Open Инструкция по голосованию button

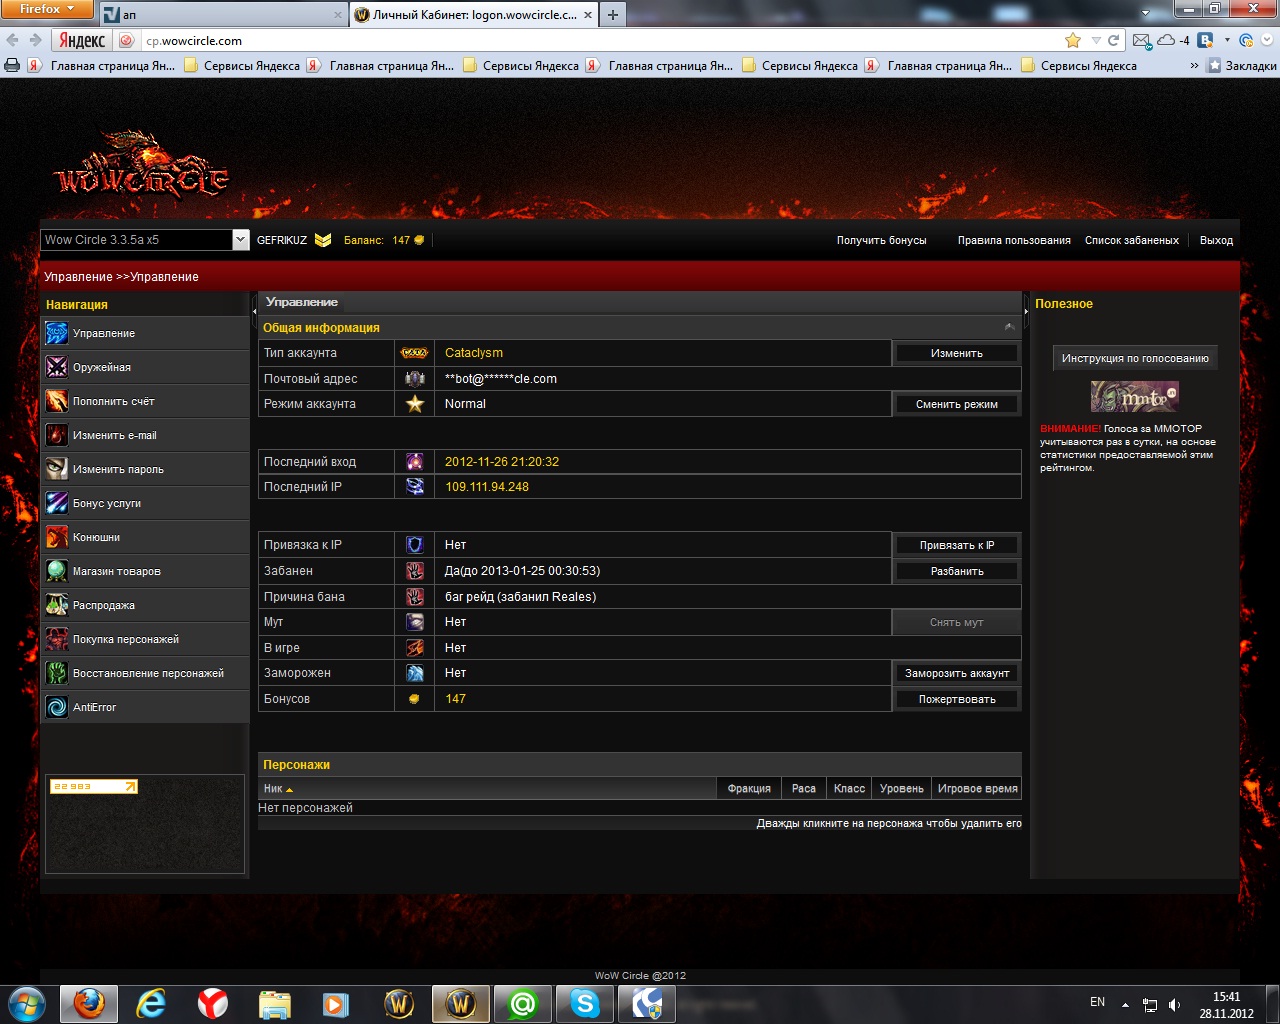(1135, 358)
